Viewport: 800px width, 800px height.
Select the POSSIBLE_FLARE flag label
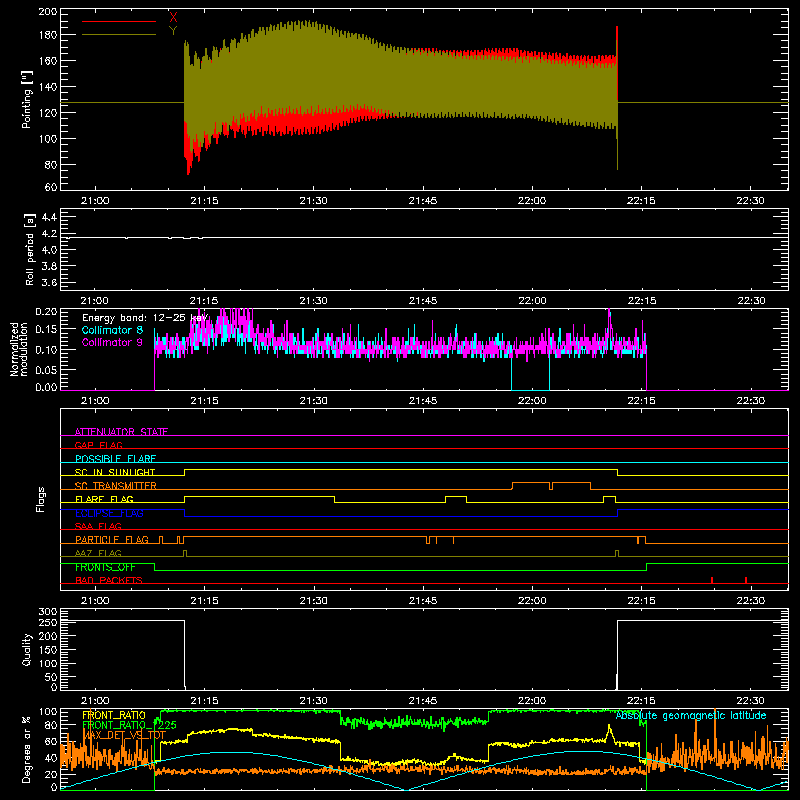(115, 459)
